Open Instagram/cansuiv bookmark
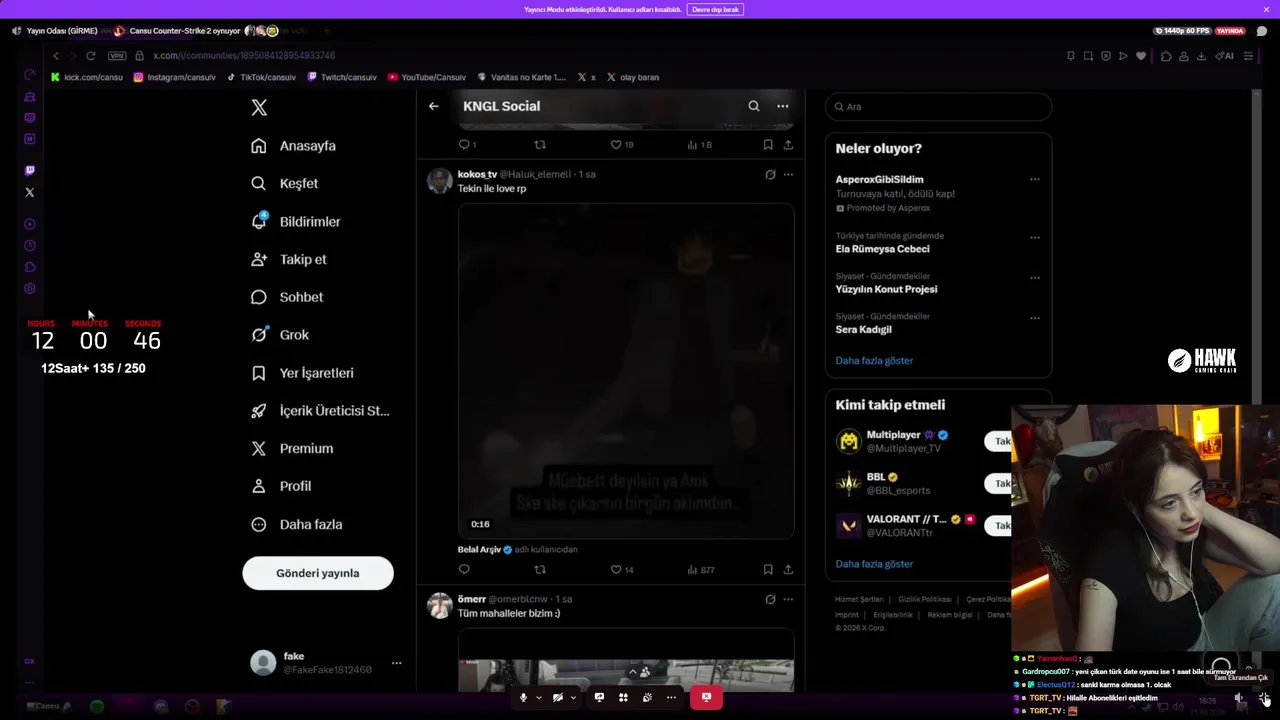 (174, 77)
